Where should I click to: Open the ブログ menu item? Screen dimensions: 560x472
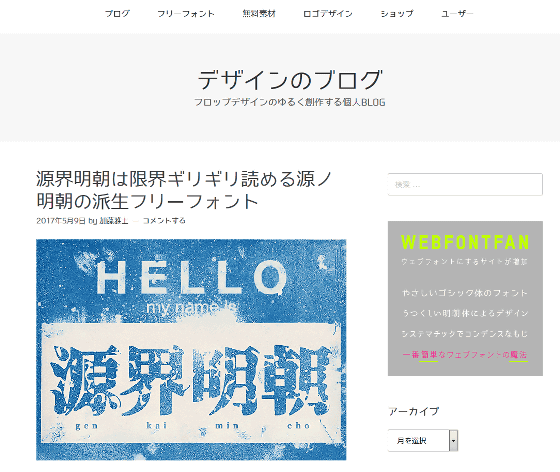(117, 14)
